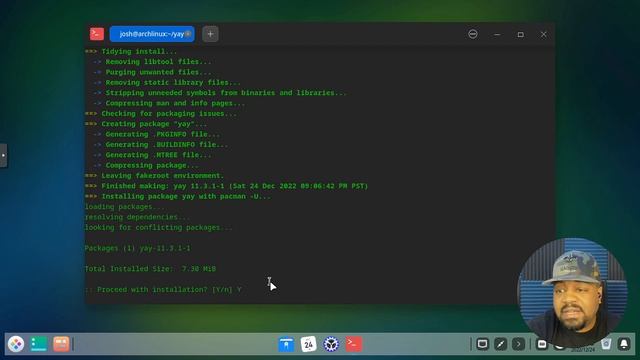Click the 'Generating .BUILDINFO file...' line
Viewport: 640px width, 360px height.
(x=161, y=144)
